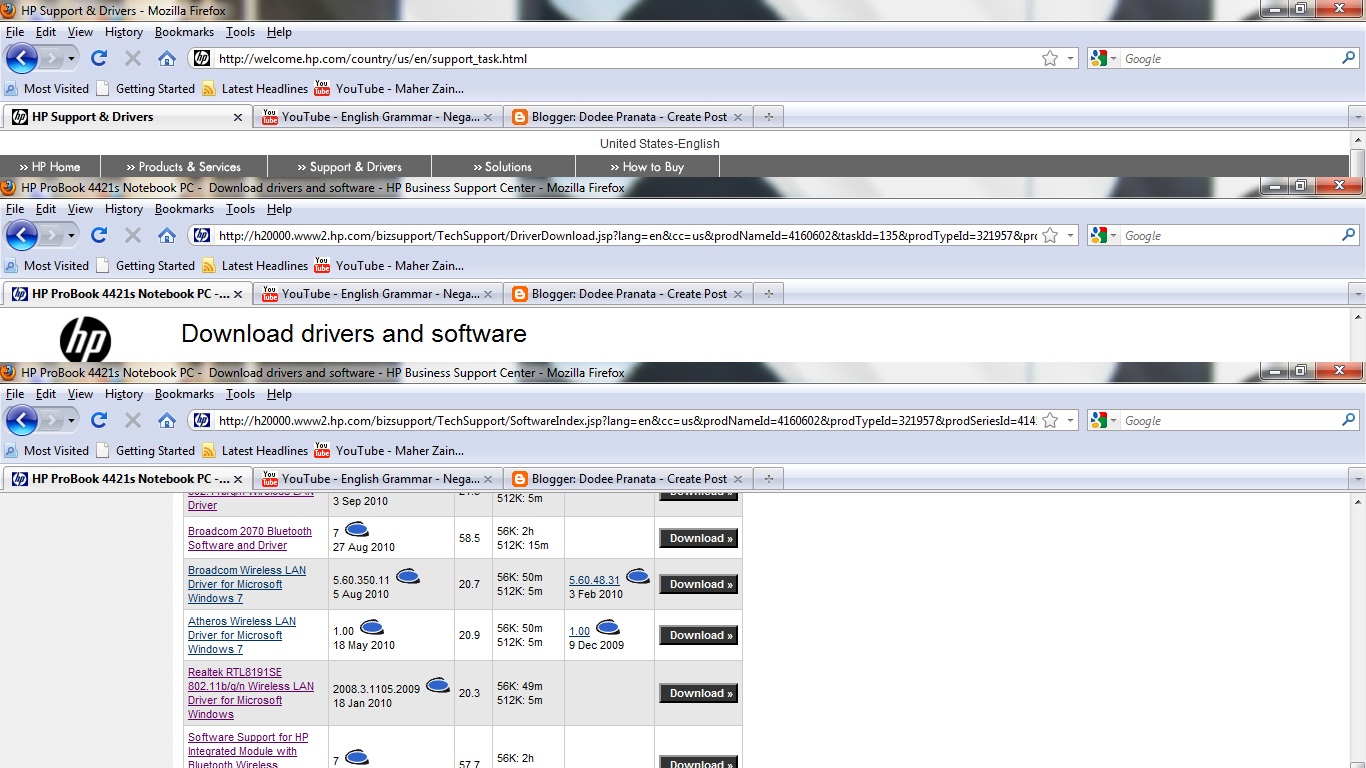Click Google search field in DriverDownload.jsp window
Viewport: 1366px width, 768px height.
[1230, 236]
